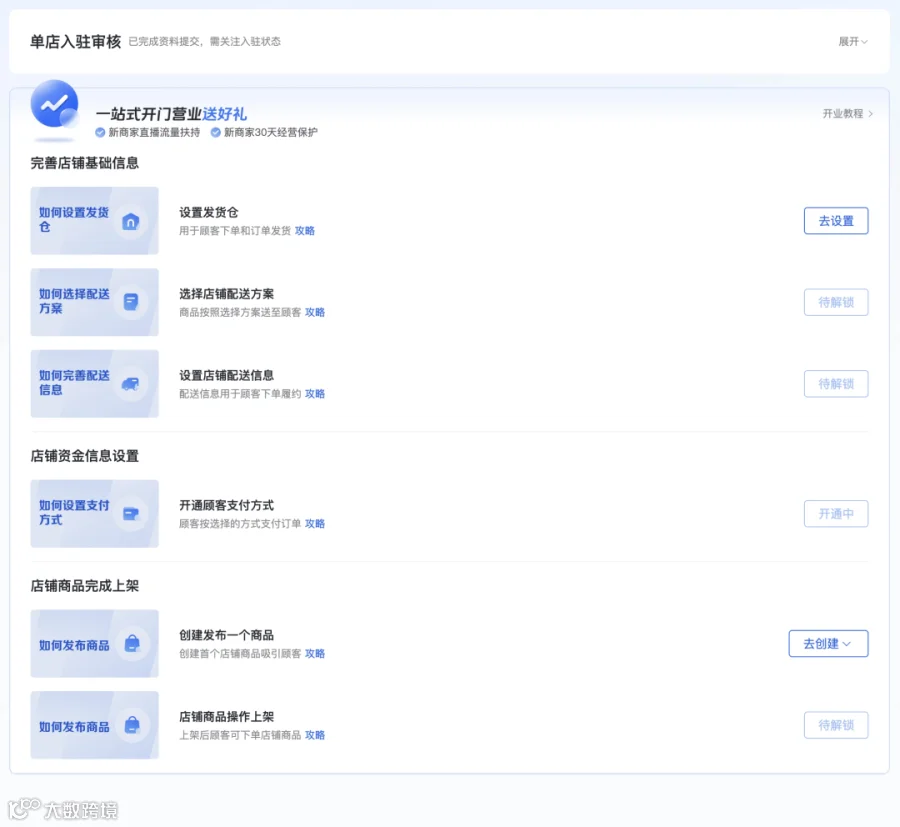Click the checkmark icon beside 新商家30天经营保护

pos(216,133)
